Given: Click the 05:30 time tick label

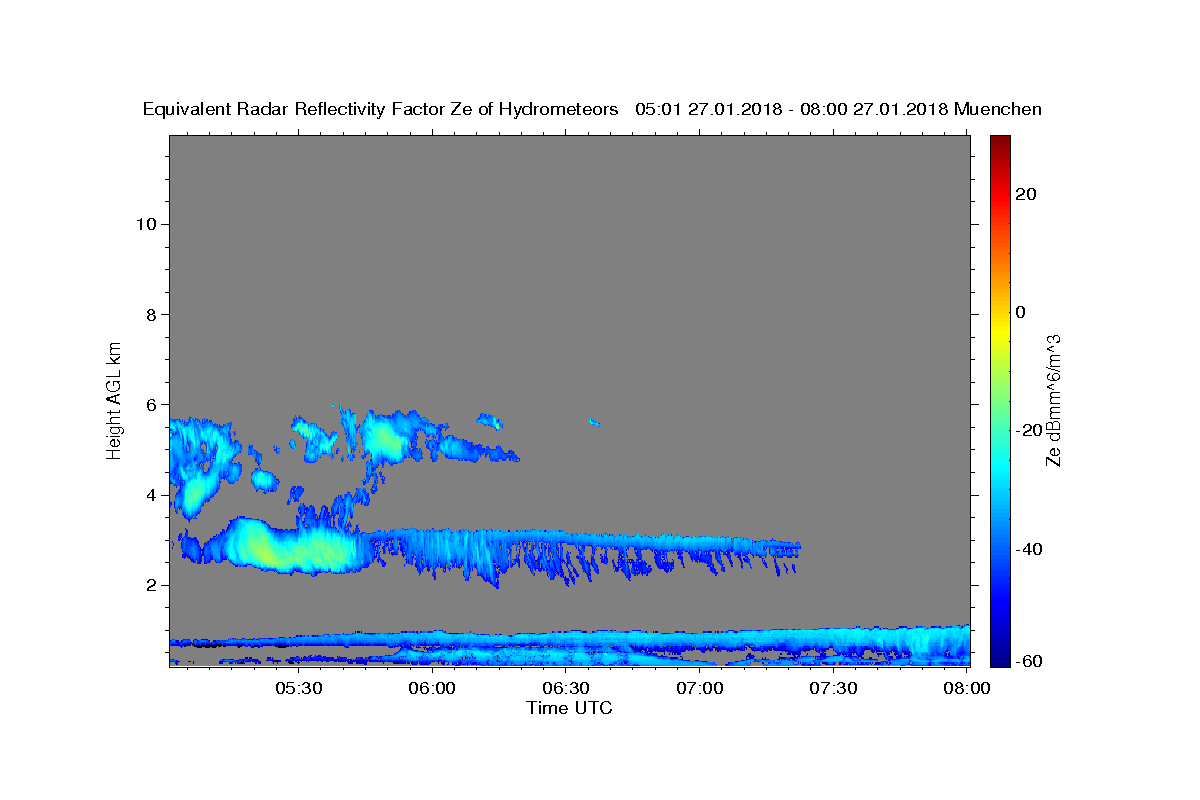Looking at the screenshot, I should (299, 688).
